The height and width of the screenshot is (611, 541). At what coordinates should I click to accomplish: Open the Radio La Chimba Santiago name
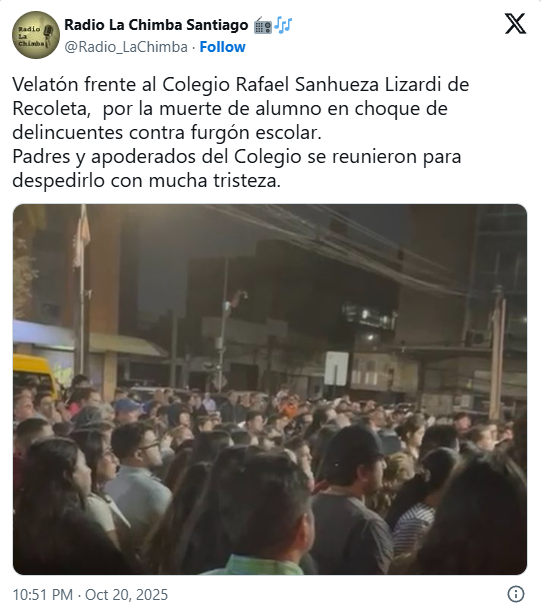click(x=156, y=25)
